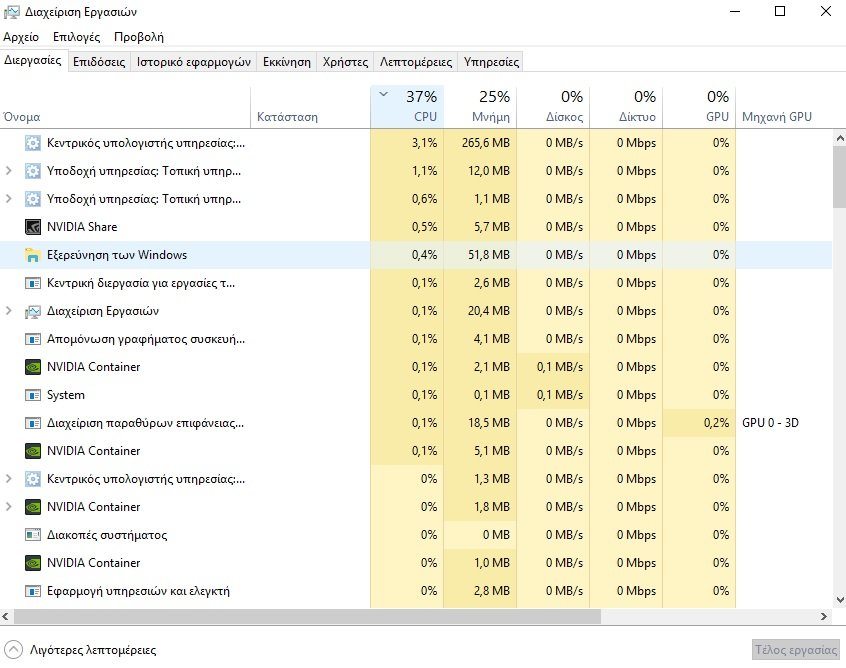Click the NVIDIA Container icon with 1,8 MB memory
Image resolution: width=846 pixels, height=668 pixels.
[33, 507]
